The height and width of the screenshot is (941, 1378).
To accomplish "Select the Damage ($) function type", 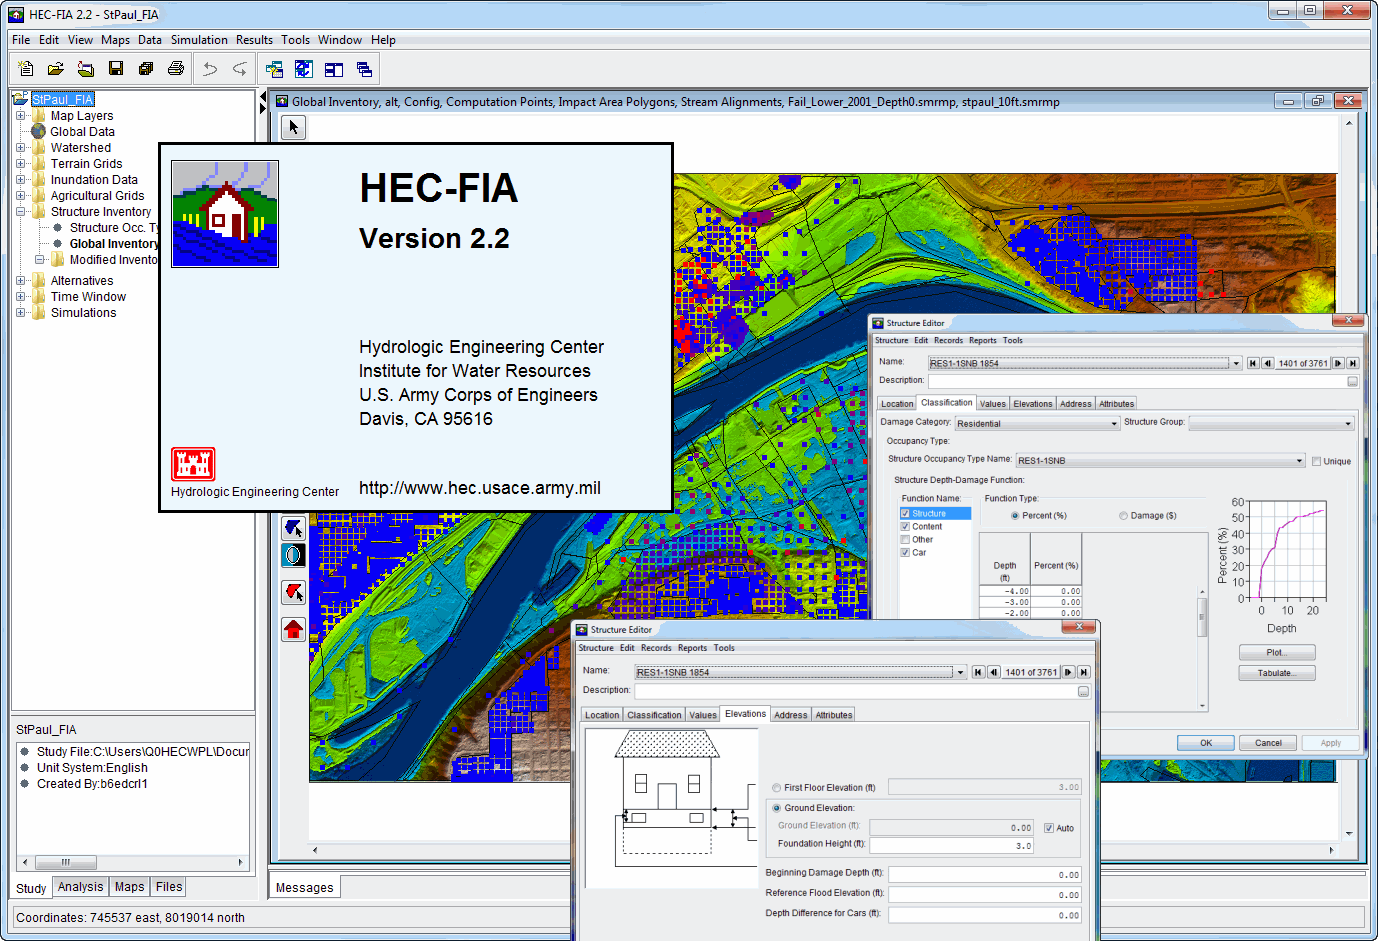I will pyautogui.click(x=1123, y=516).
